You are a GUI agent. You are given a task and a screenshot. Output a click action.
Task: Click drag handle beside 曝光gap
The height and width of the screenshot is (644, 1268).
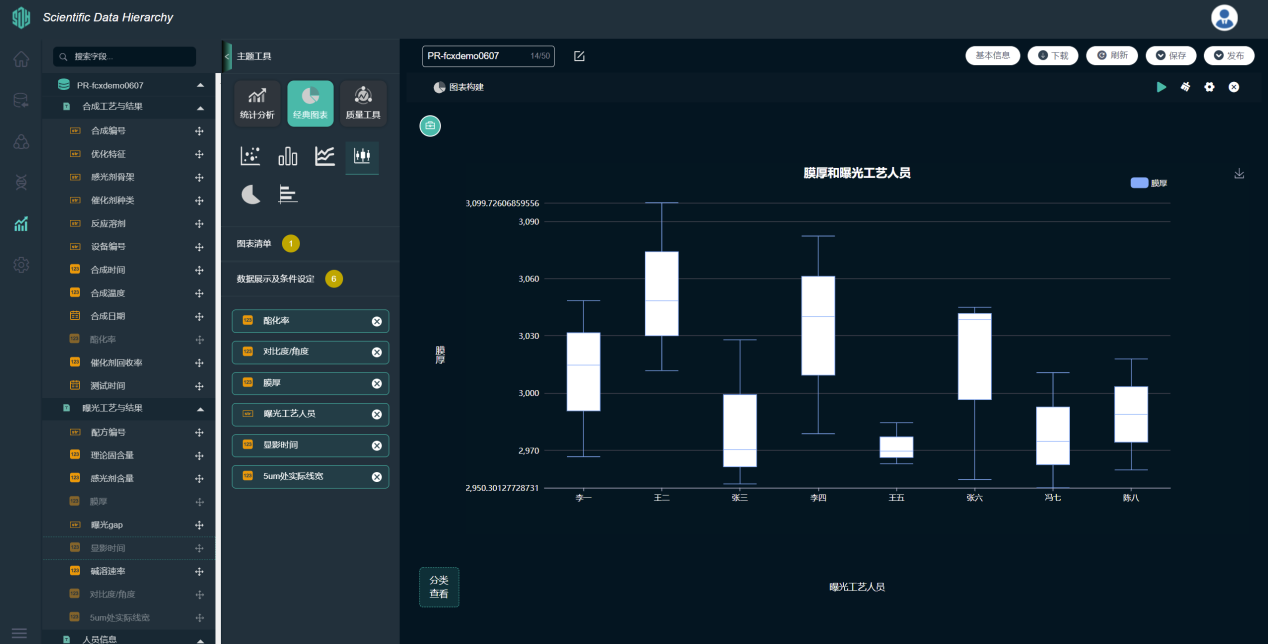point(199,524)
